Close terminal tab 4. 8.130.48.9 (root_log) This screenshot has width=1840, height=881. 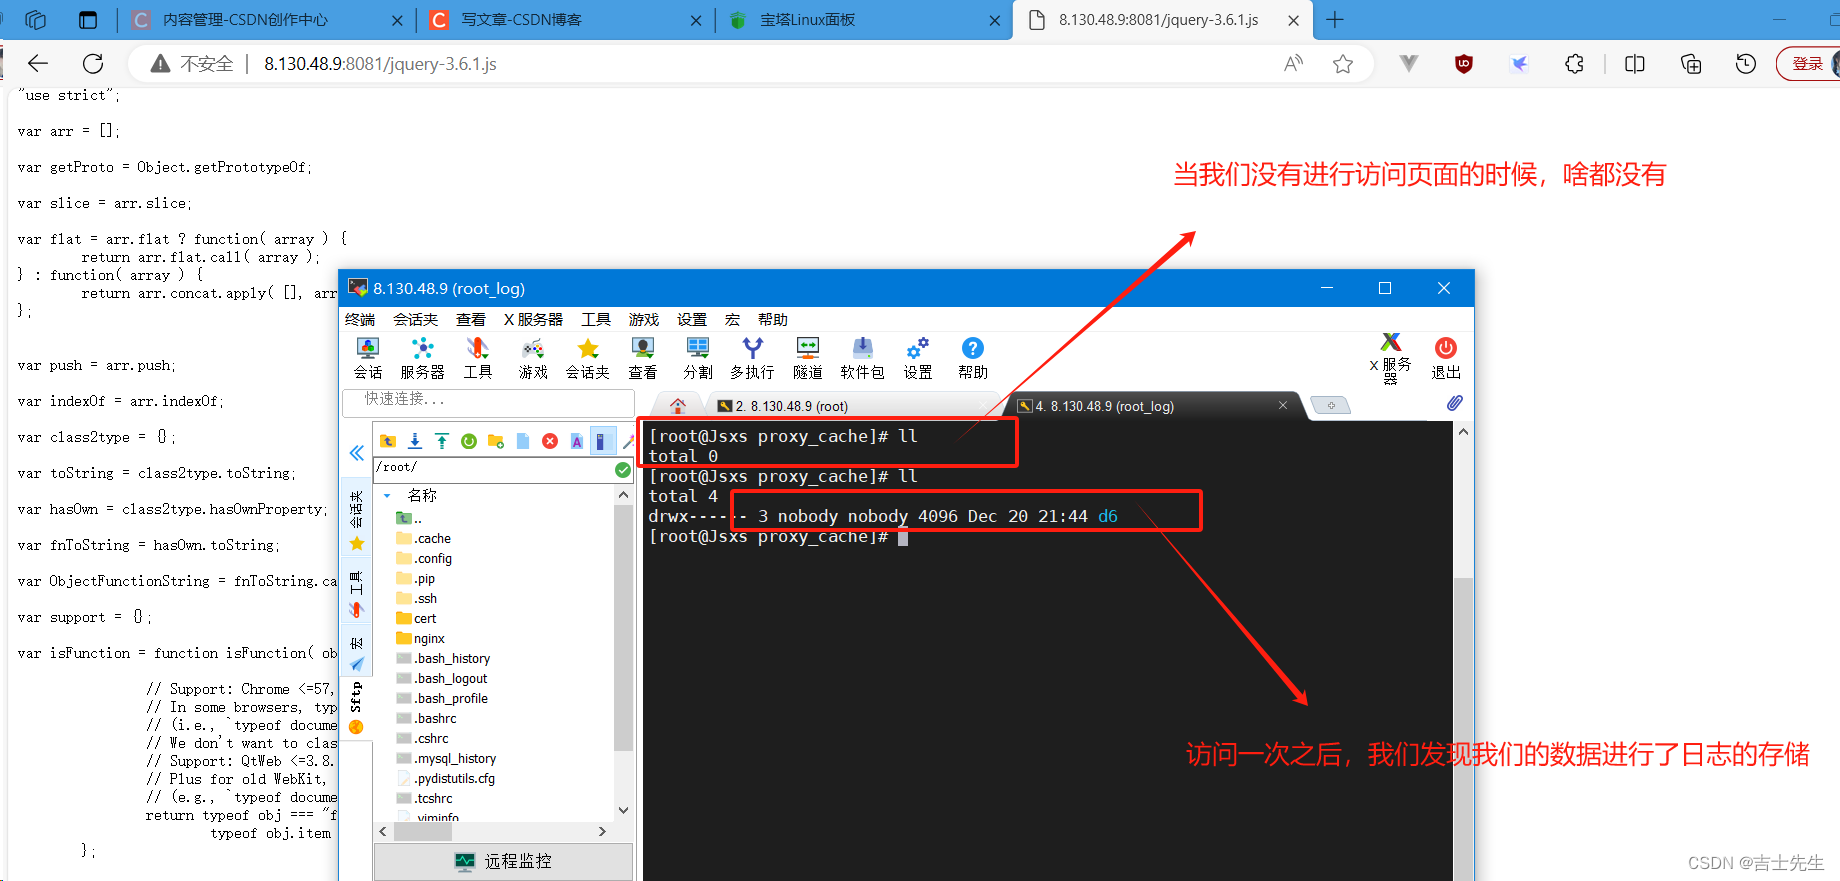point(1283,405)
